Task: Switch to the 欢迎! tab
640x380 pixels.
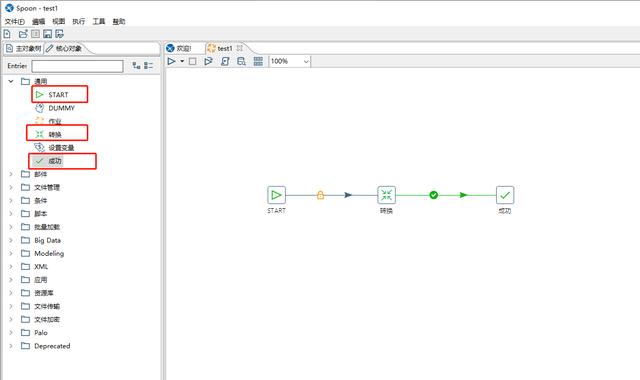Action: pyautogui.click(x=180, y=49)
